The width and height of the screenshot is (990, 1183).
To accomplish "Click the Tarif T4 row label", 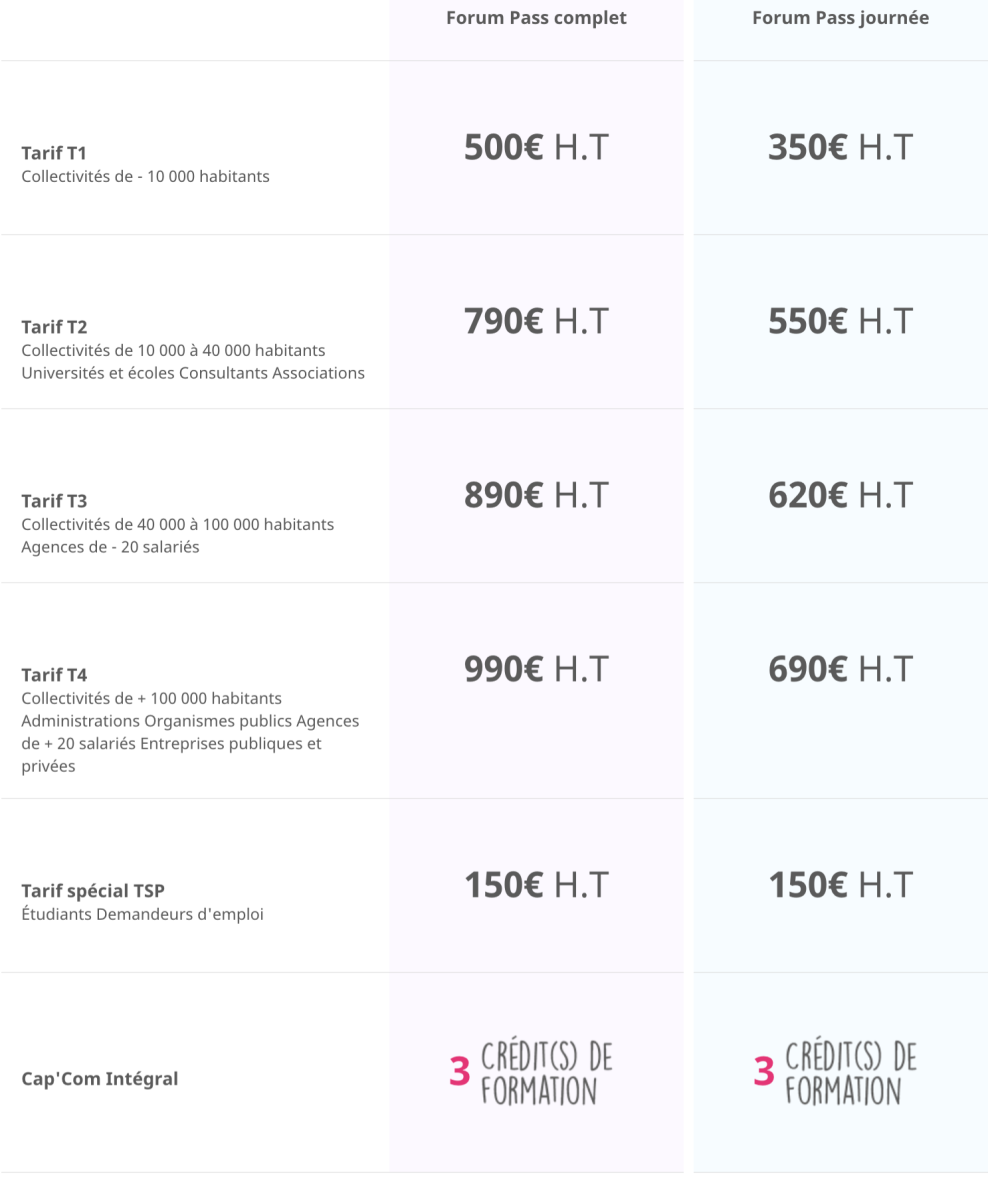I will pos(54,674).
